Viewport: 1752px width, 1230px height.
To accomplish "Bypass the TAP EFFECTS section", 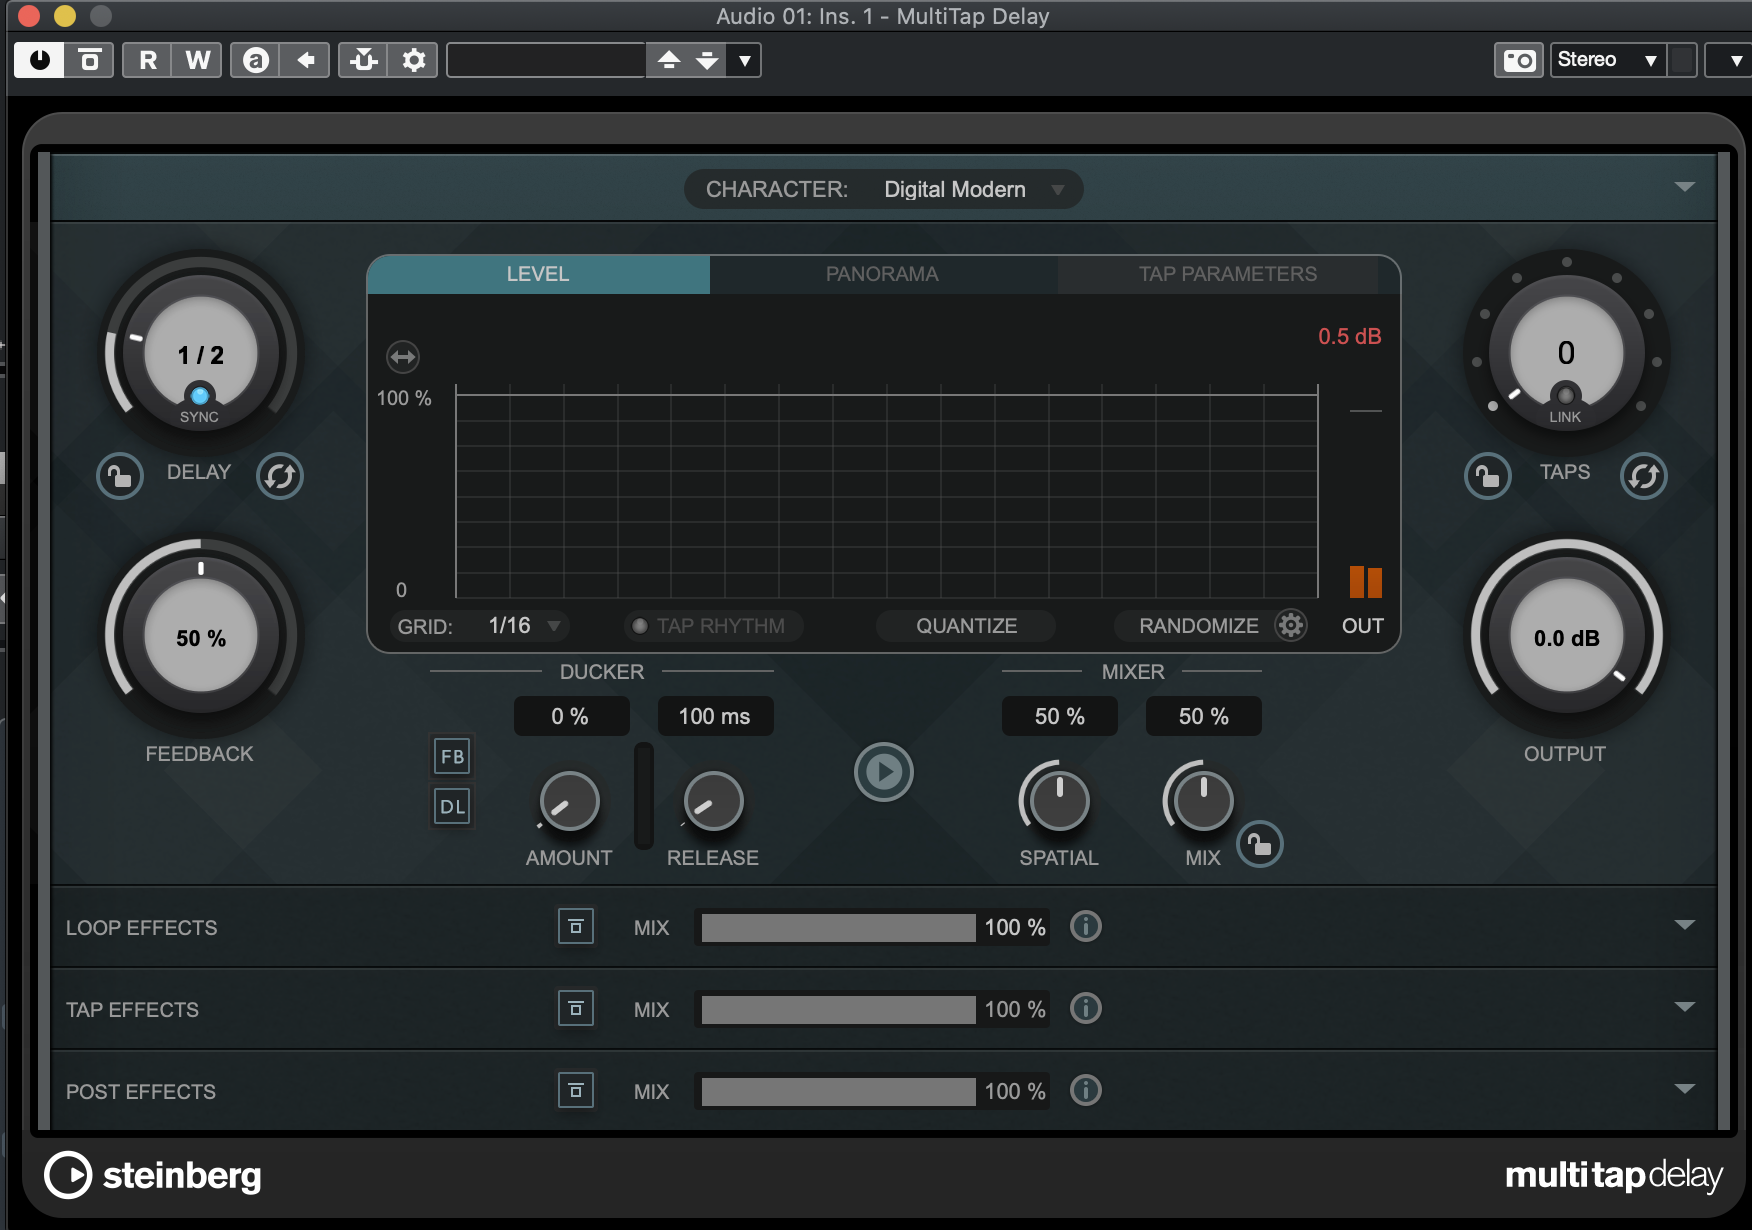I will 576,1009.
